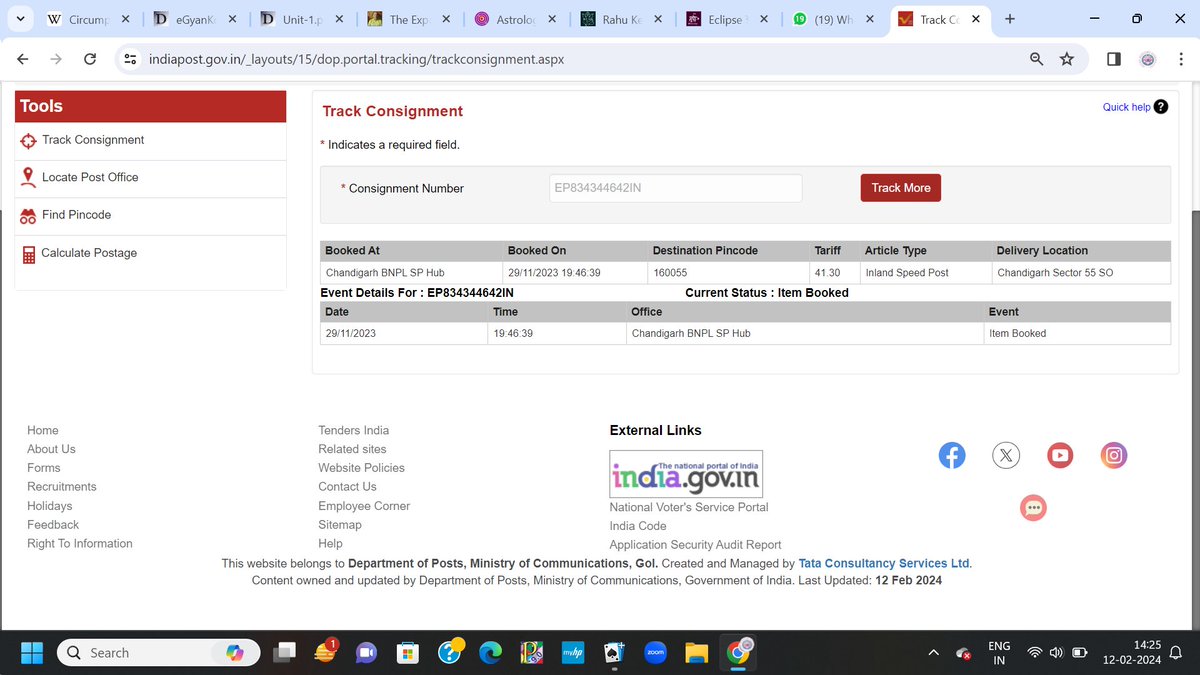Open the notification bell in system tray
Screen dimensions: 1200x675
pyautogui.click(x=1177, y=653)
